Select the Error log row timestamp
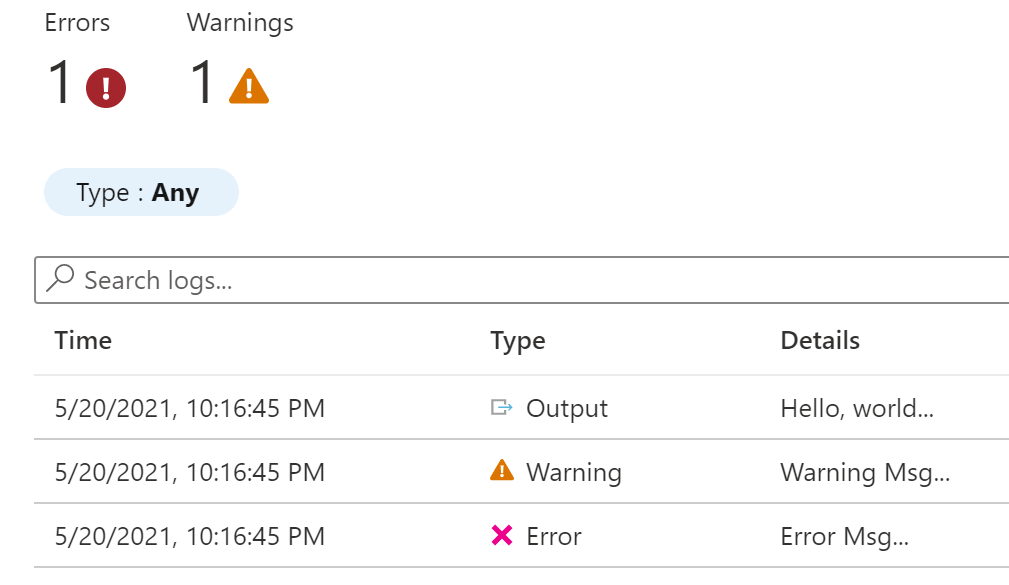1009x585 pixels. tap(190, 537)
